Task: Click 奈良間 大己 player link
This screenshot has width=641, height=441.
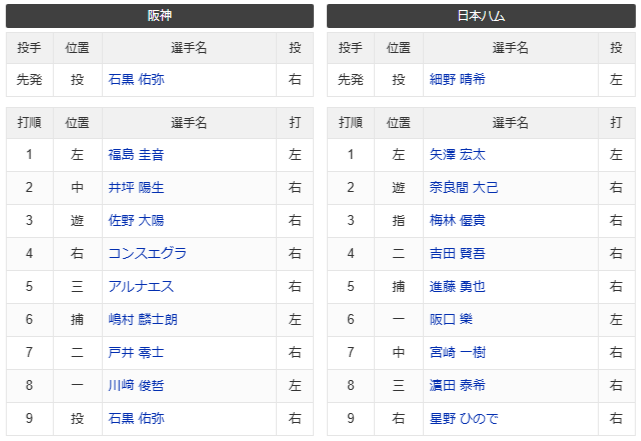Action: coord(463,188)
